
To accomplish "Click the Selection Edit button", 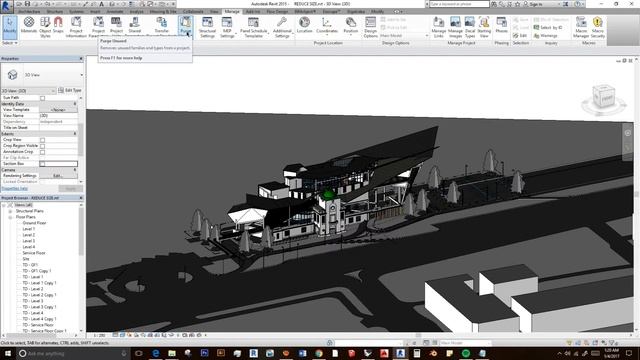I will 520,36.
